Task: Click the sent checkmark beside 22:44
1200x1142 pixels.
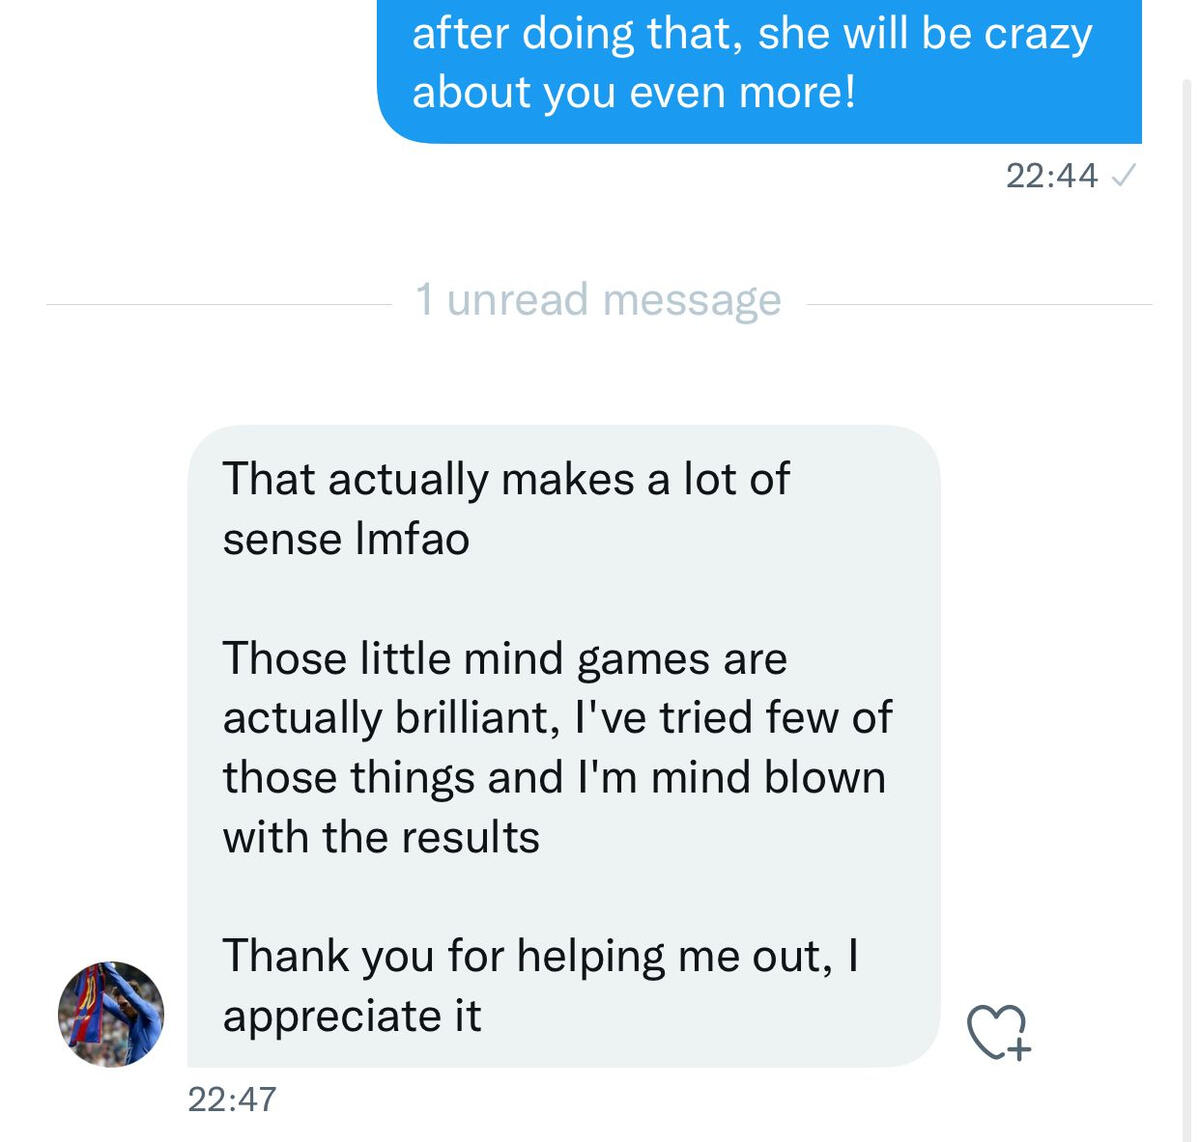Action: (1123, 176)
